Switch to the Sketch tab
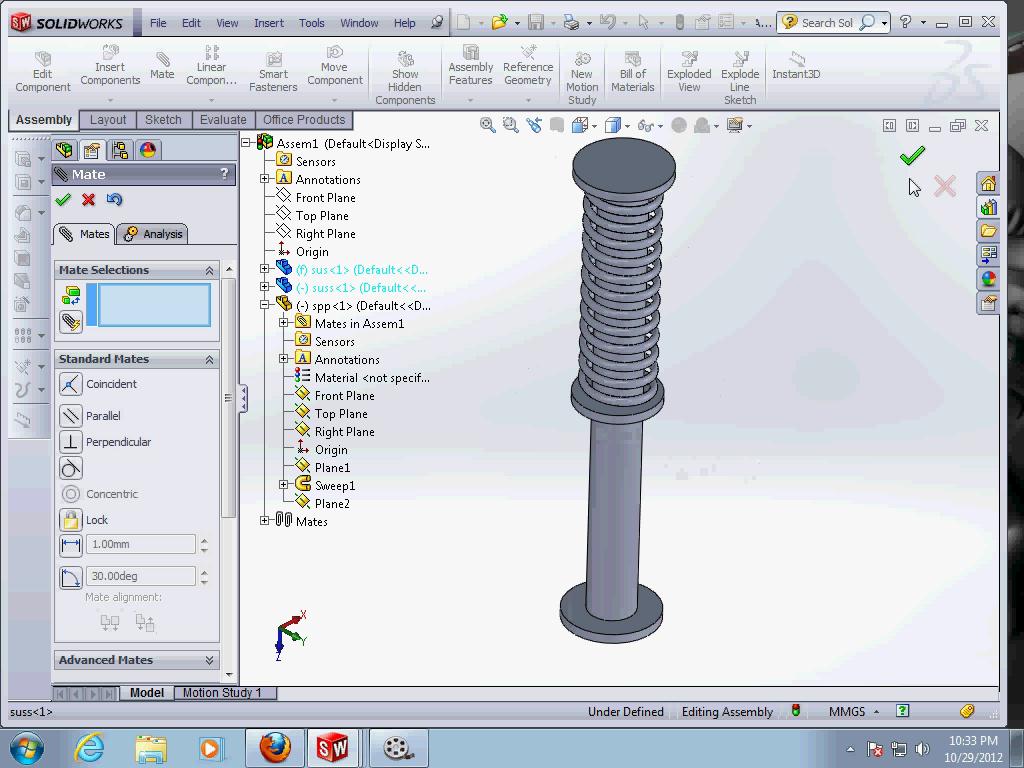The width and height of the screenshot is (1024, 768). (x=163, y=120)
